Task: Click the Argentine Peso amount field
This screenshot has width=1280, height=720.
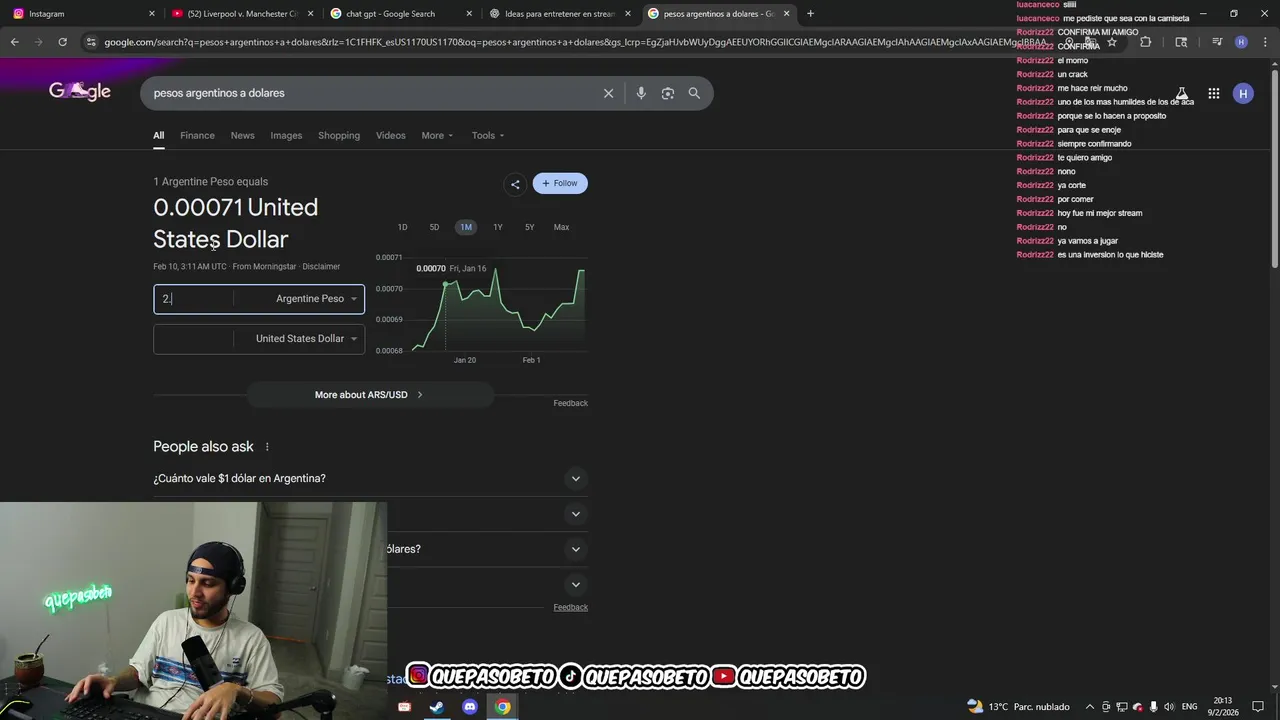Action: pos(194,299)
